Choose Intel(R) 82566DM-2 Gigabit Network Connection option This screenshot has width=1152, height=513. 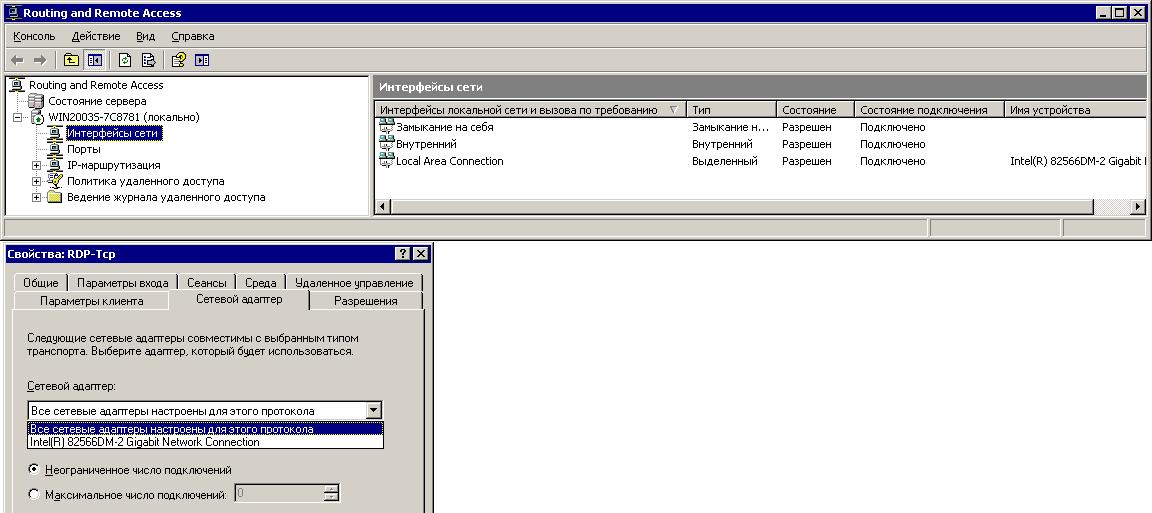click(x=206, y=442)
